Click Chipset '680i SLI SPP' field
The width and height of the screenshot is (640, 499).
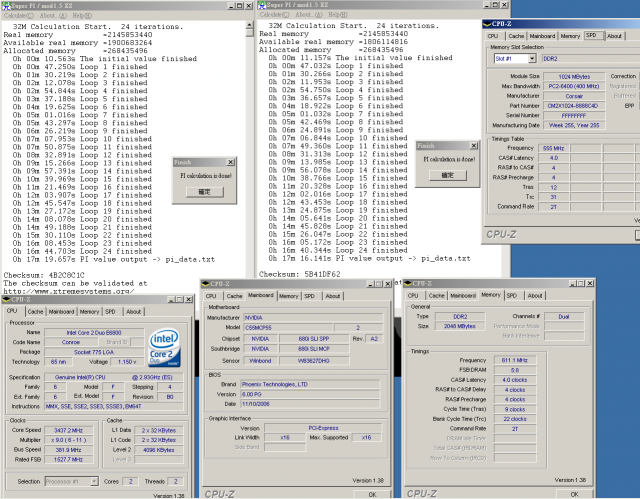[x=313, y=339]
